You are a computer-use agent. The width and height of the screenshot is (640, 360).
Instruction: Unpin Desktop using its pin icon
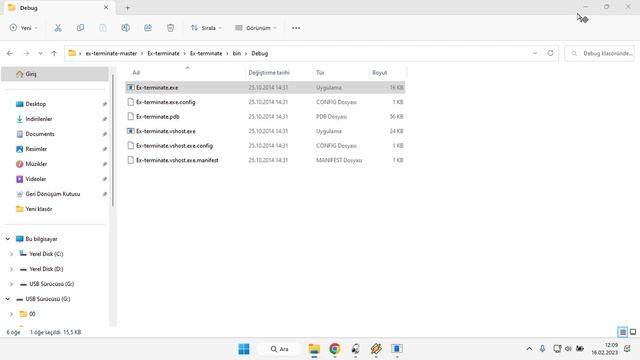click(x=104, y=104)
